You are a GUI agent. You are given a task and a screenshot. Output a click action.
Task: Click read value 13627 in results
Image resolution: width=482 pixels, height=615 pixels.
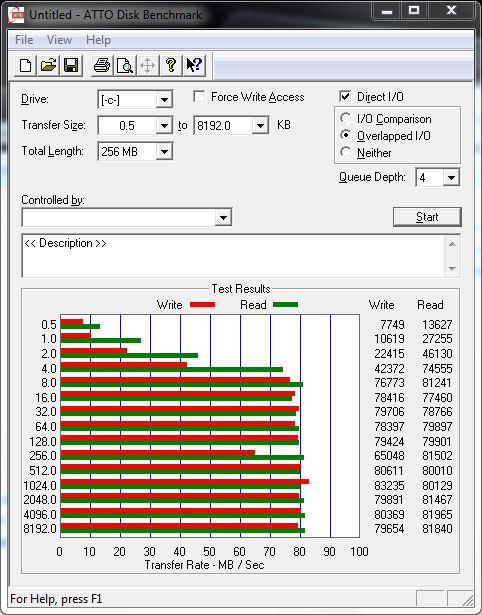click(437, 325)
